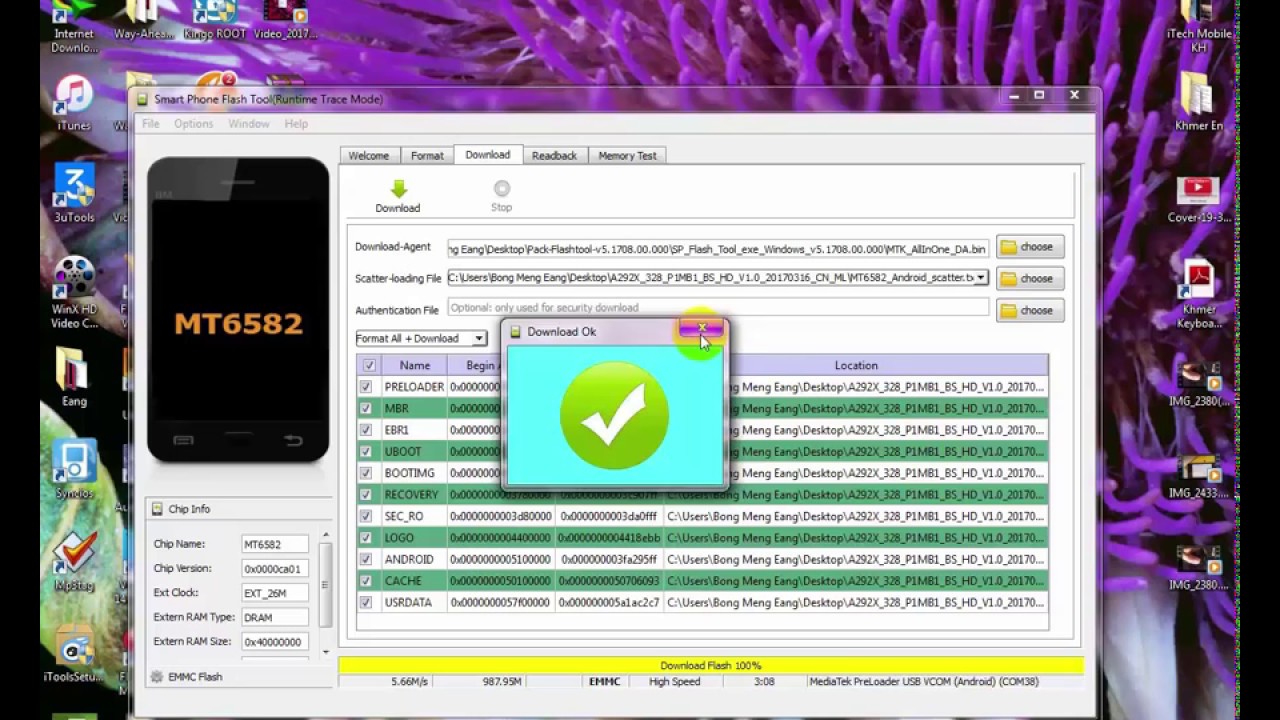The image size is (1280, 720).
Task: Toggle the select-all checkbox in table header
Action: click(369, 366)
